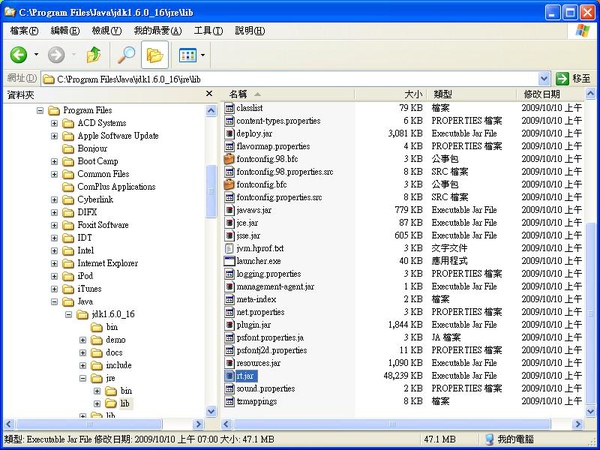
Task: Select the Bonjour folder in tree
Action: [x=92, y=148]
